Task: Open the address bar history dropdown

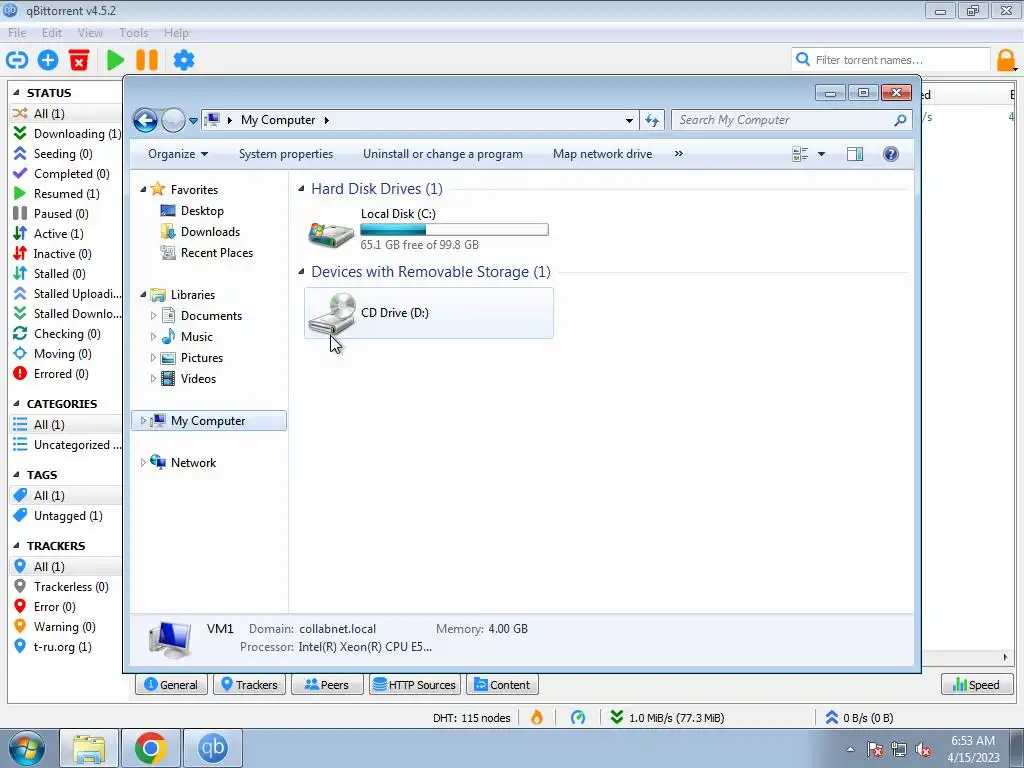Action: [x=629, y=120]
